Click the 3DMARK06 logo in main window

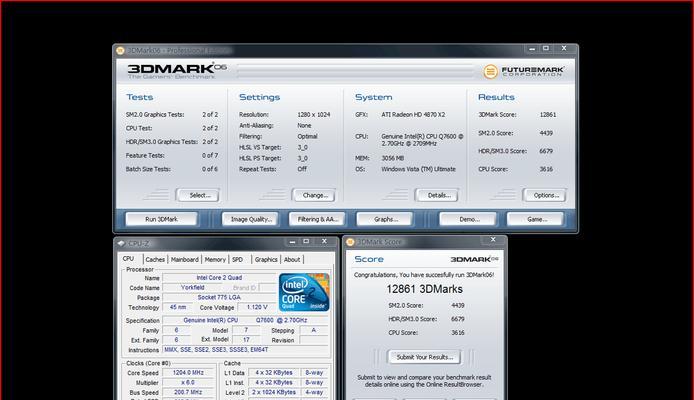coord(177,68)
